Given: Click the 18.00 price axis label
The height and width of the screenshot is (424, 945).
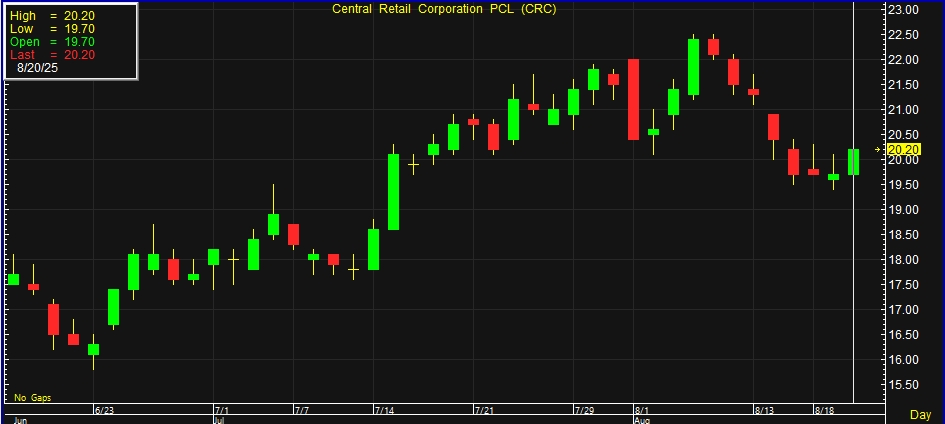Looking at the screenshot, I should point(903,260).
